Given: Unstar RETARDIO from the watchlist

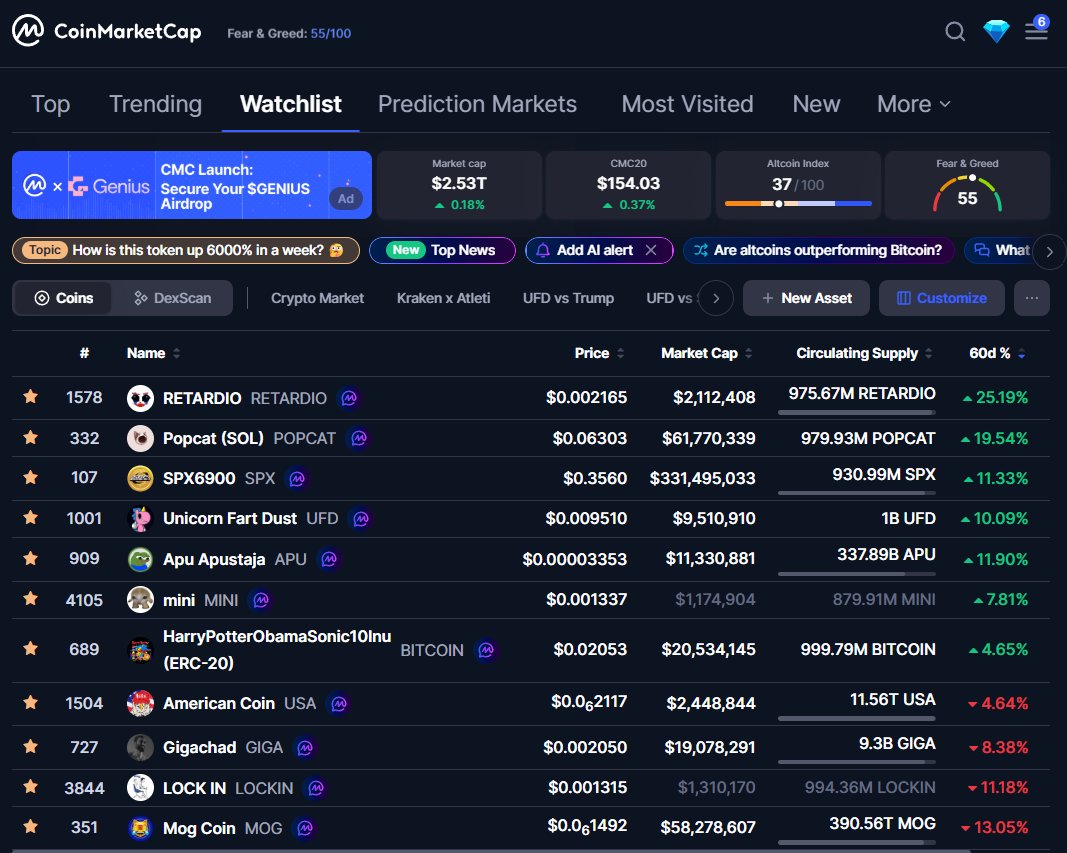Looking at the screenshot, I should coord(31,396).
